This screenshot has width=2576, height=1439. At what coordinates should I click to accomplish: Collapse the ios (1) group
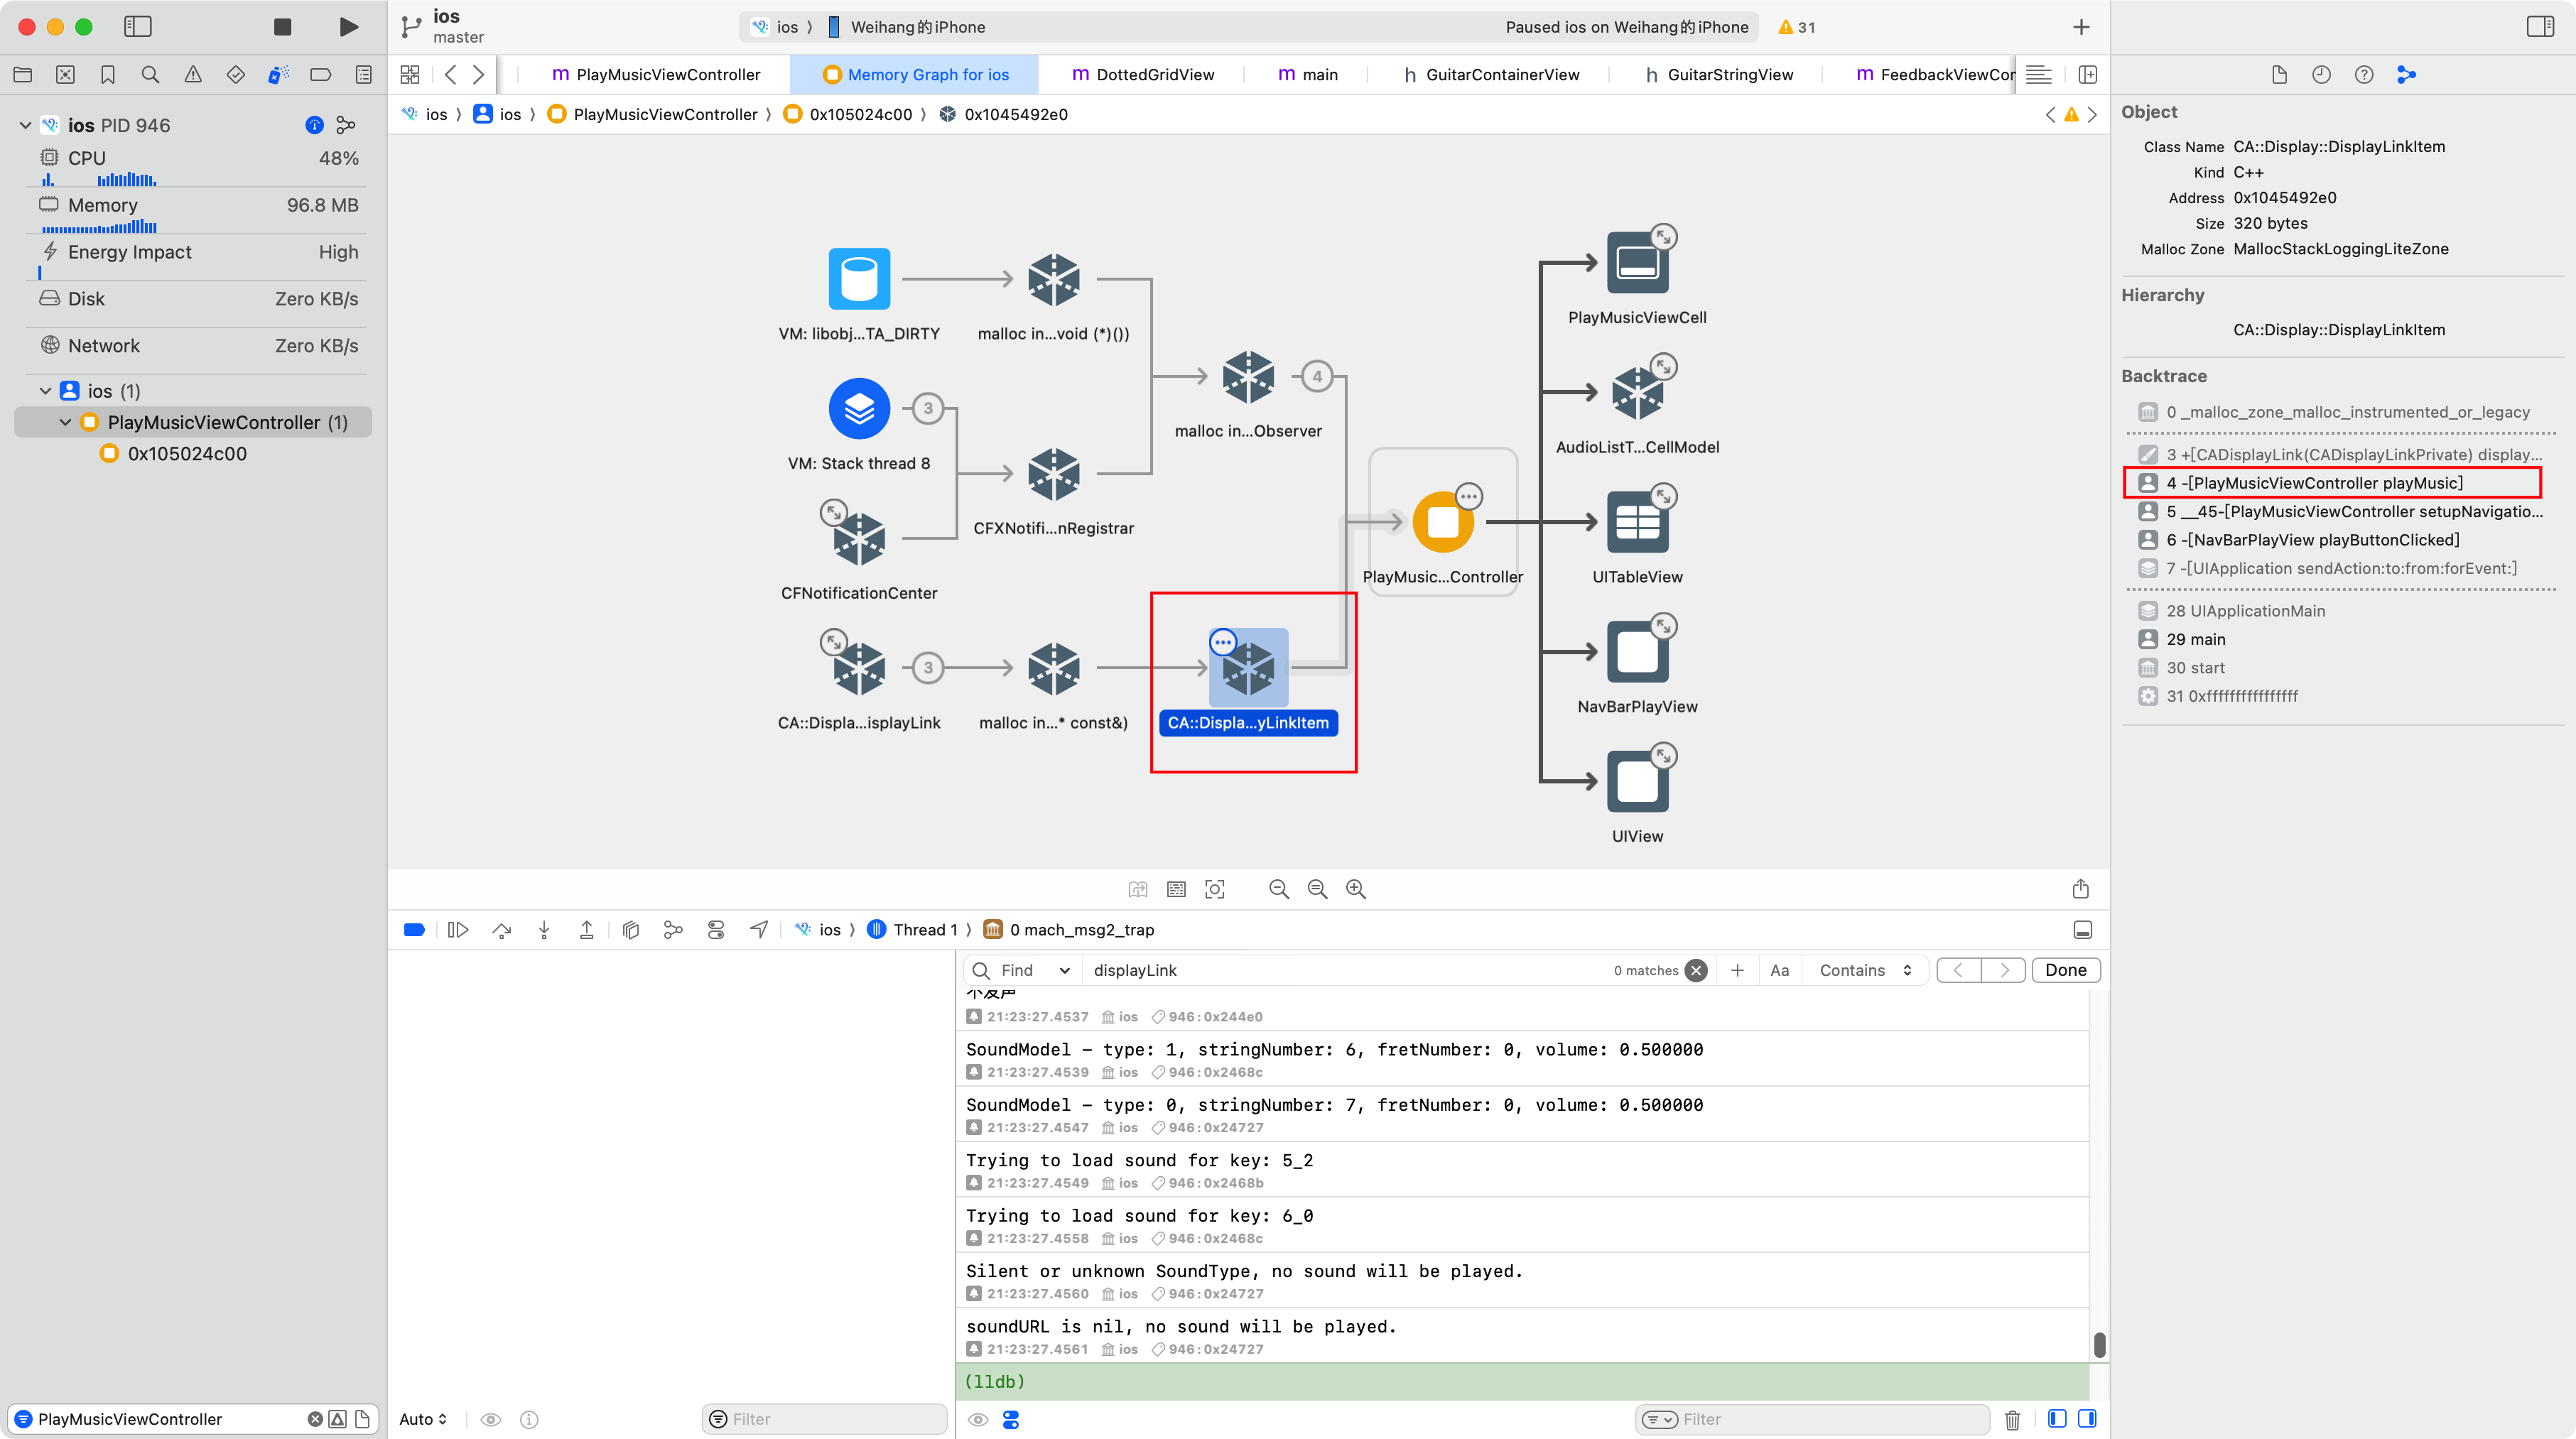point(45,391)
